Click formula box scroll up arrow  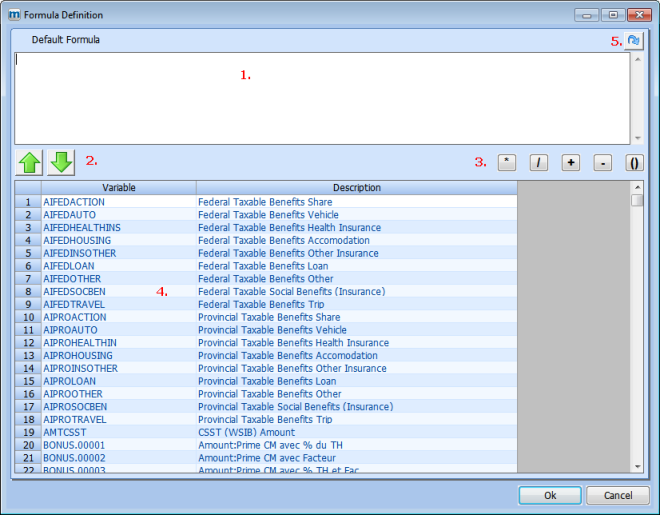[x=638, y=59]
